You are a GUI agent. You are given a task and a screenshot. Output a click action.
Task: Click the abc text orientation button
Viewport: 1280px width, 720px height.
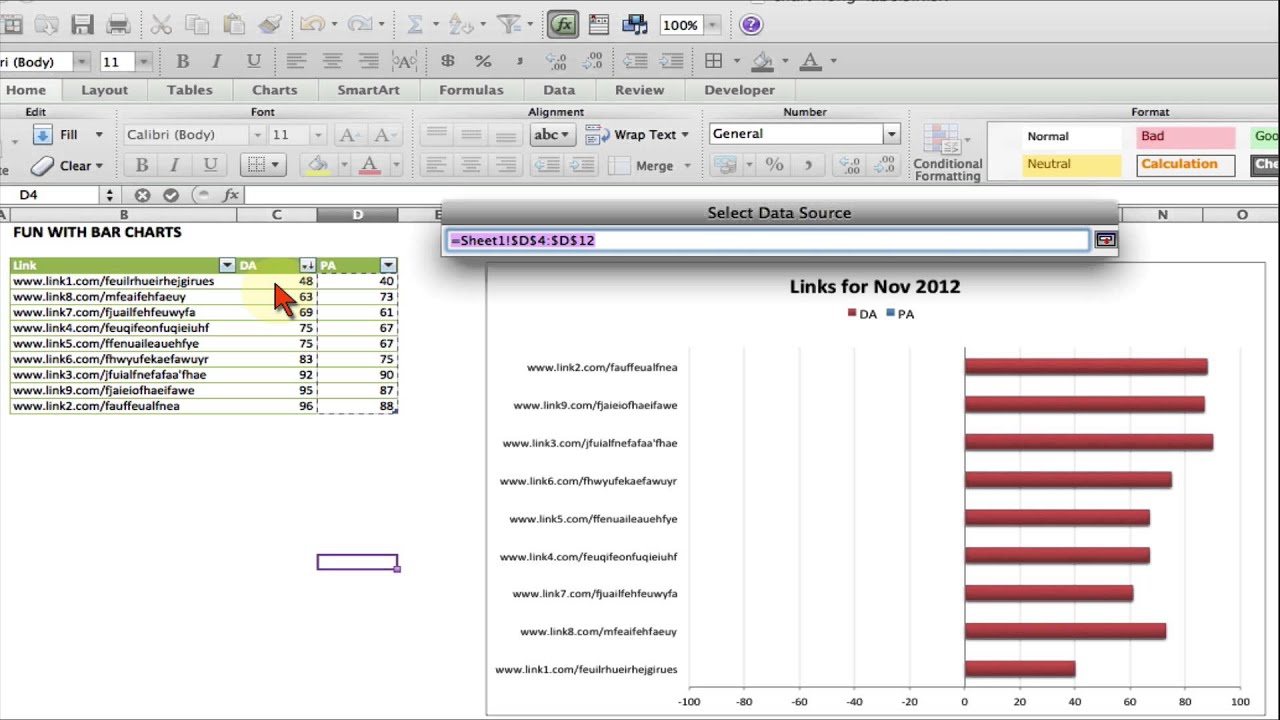[551, 135]
